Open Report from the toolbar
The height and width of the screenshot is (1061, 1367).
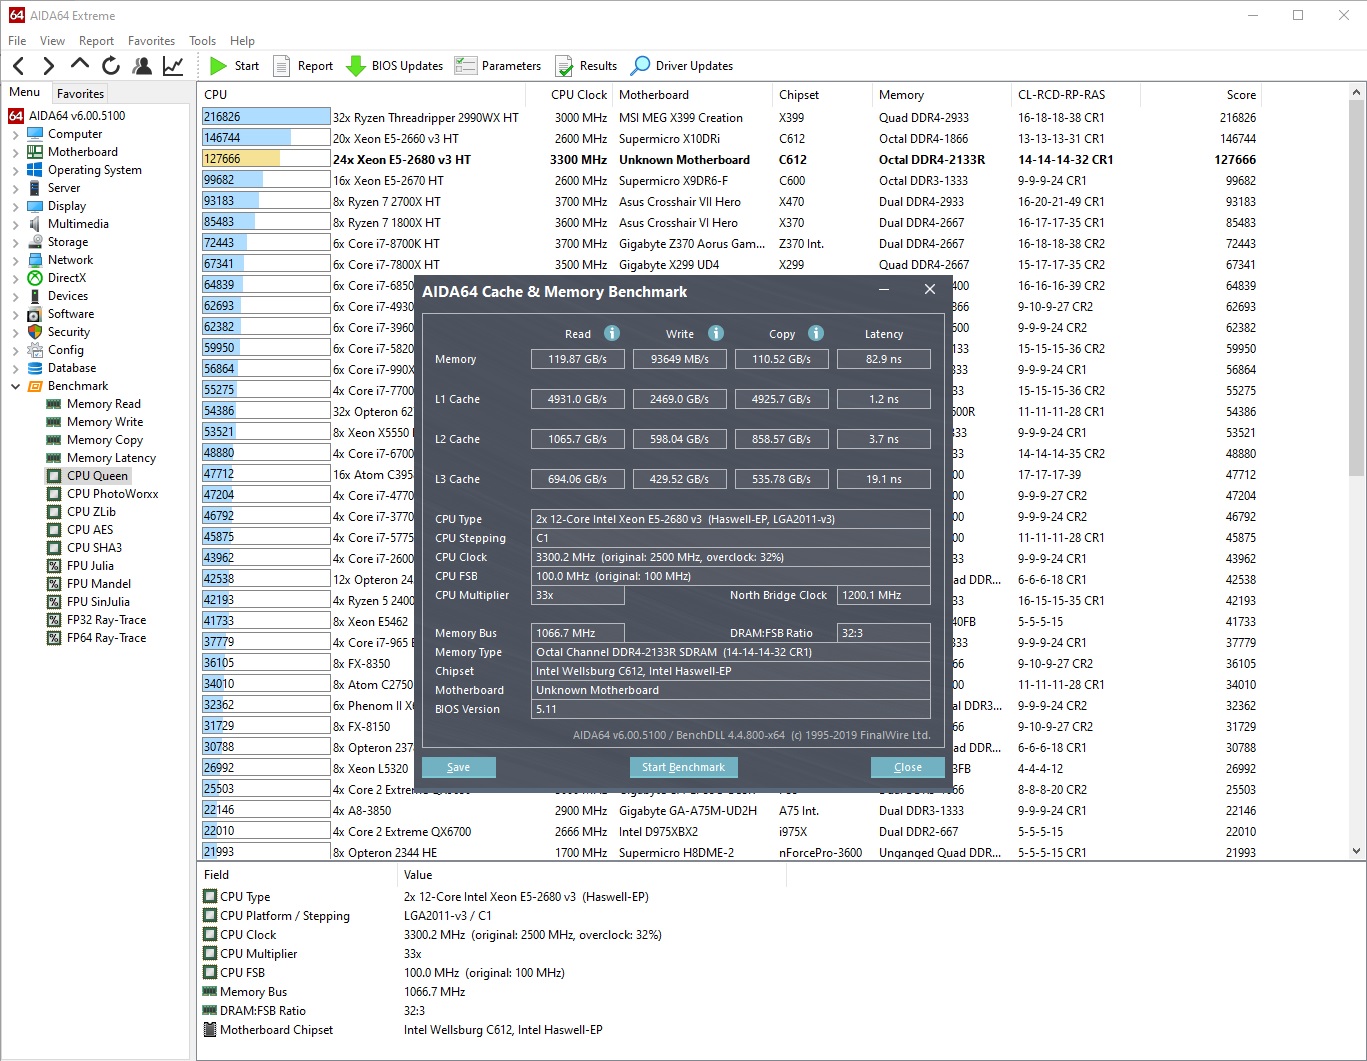304,66
